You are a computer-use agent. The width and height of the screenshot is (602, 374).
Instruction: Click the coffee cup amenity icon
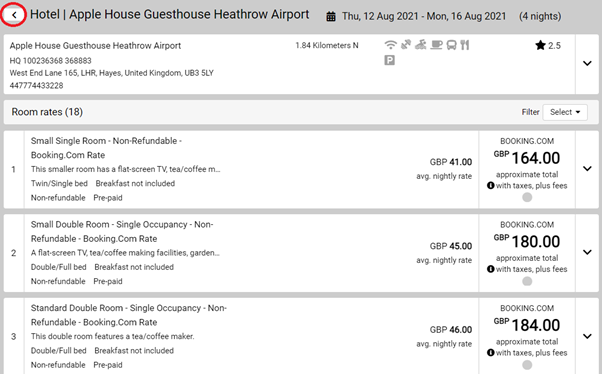coord(436,45)
